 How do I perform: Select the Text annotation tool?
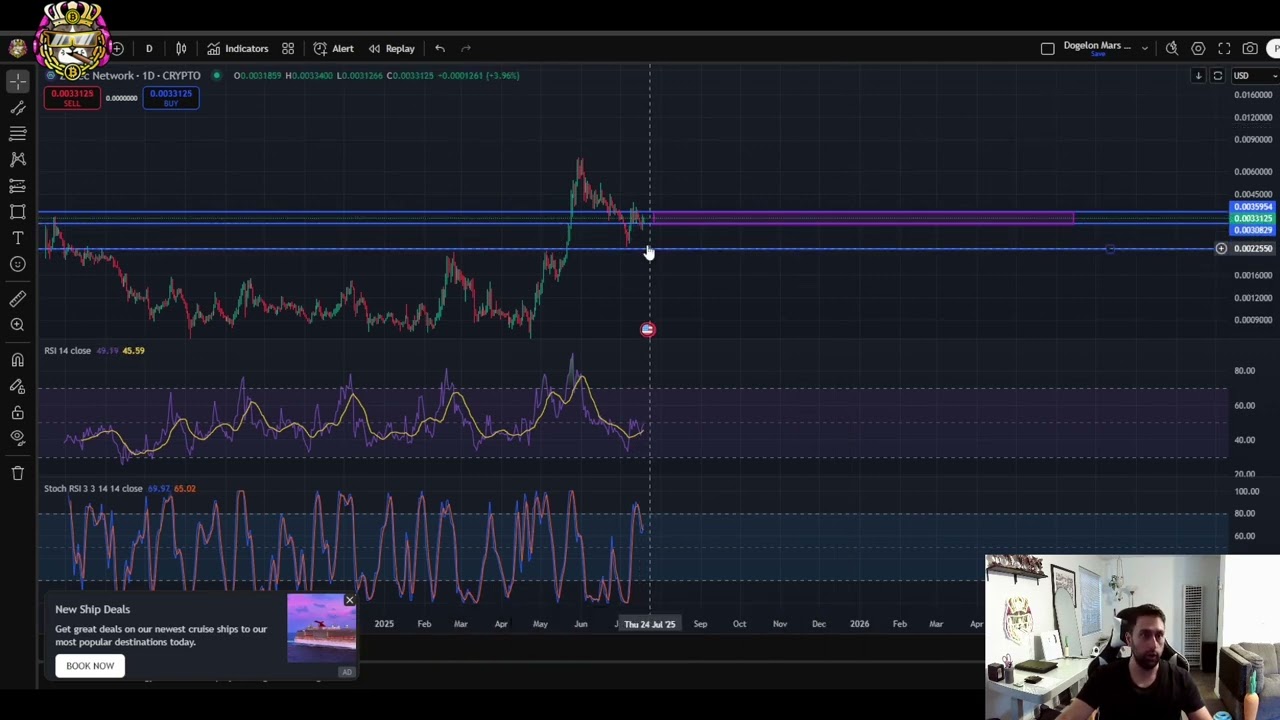[x=18, y=238]
